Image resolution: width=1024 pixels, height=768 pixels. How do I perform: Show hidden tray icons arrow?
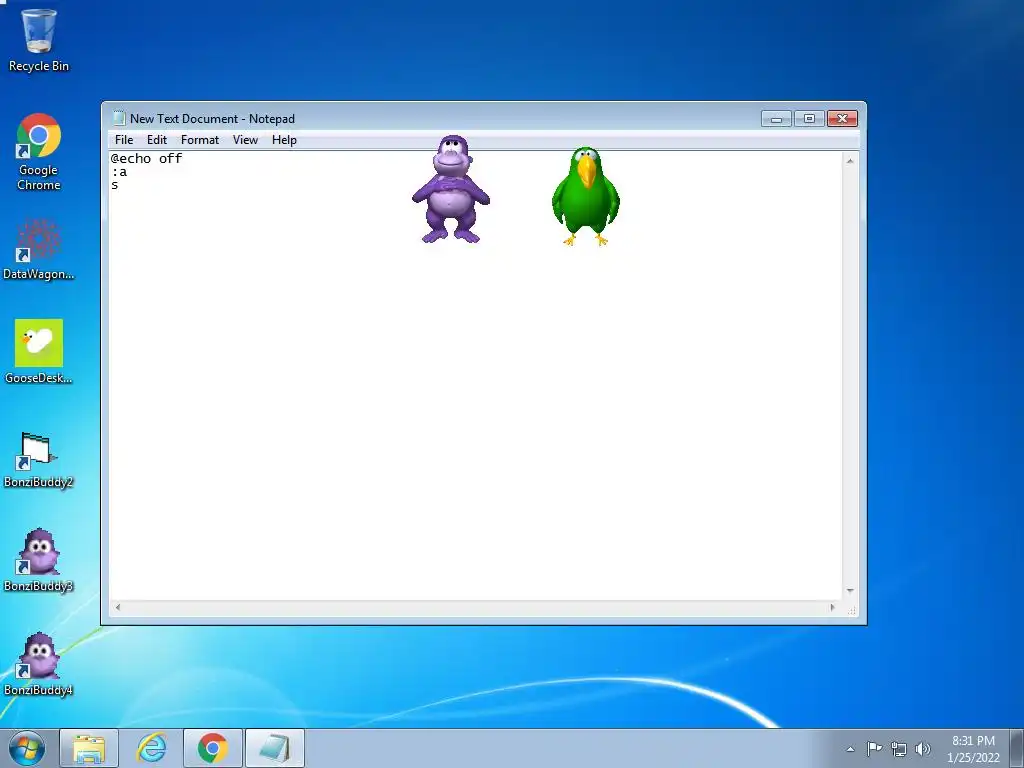tap(850, 749)
